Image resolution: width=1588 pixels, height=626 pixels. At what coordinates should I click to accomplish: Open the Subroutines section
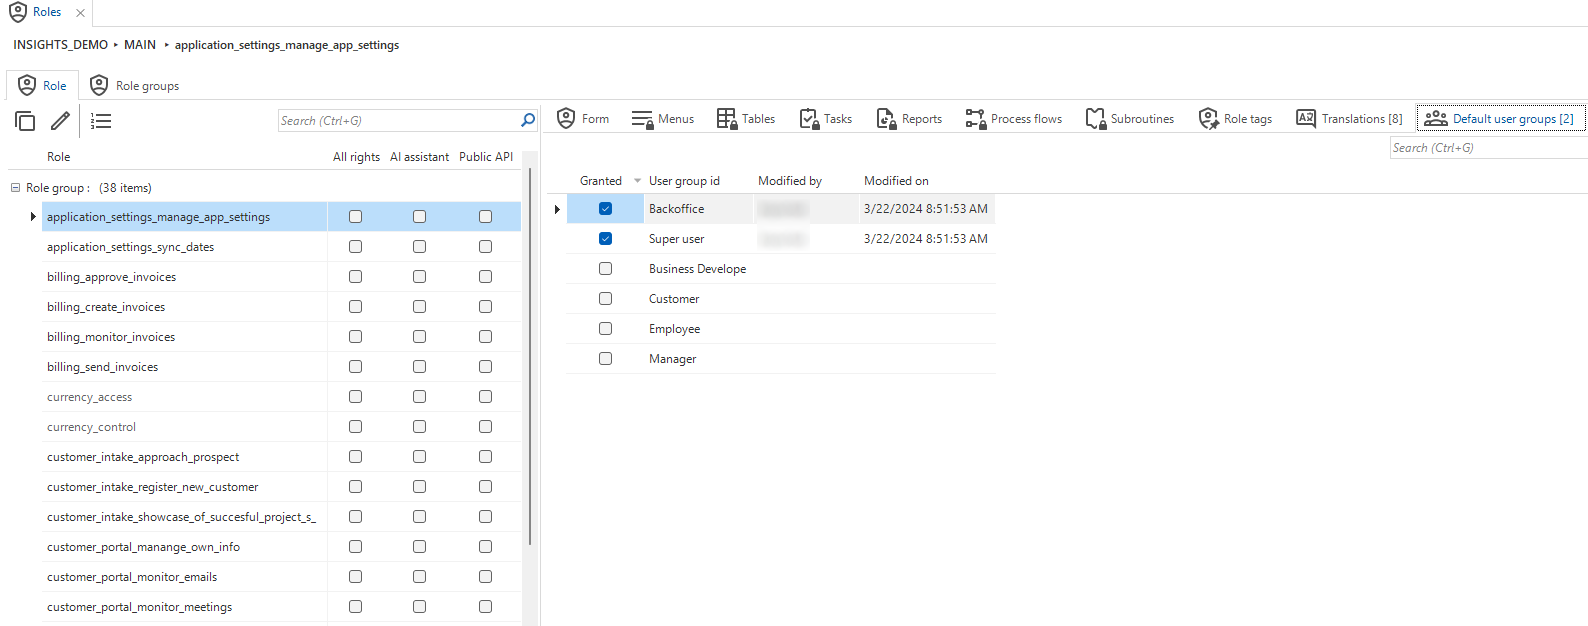[1130, 119]
